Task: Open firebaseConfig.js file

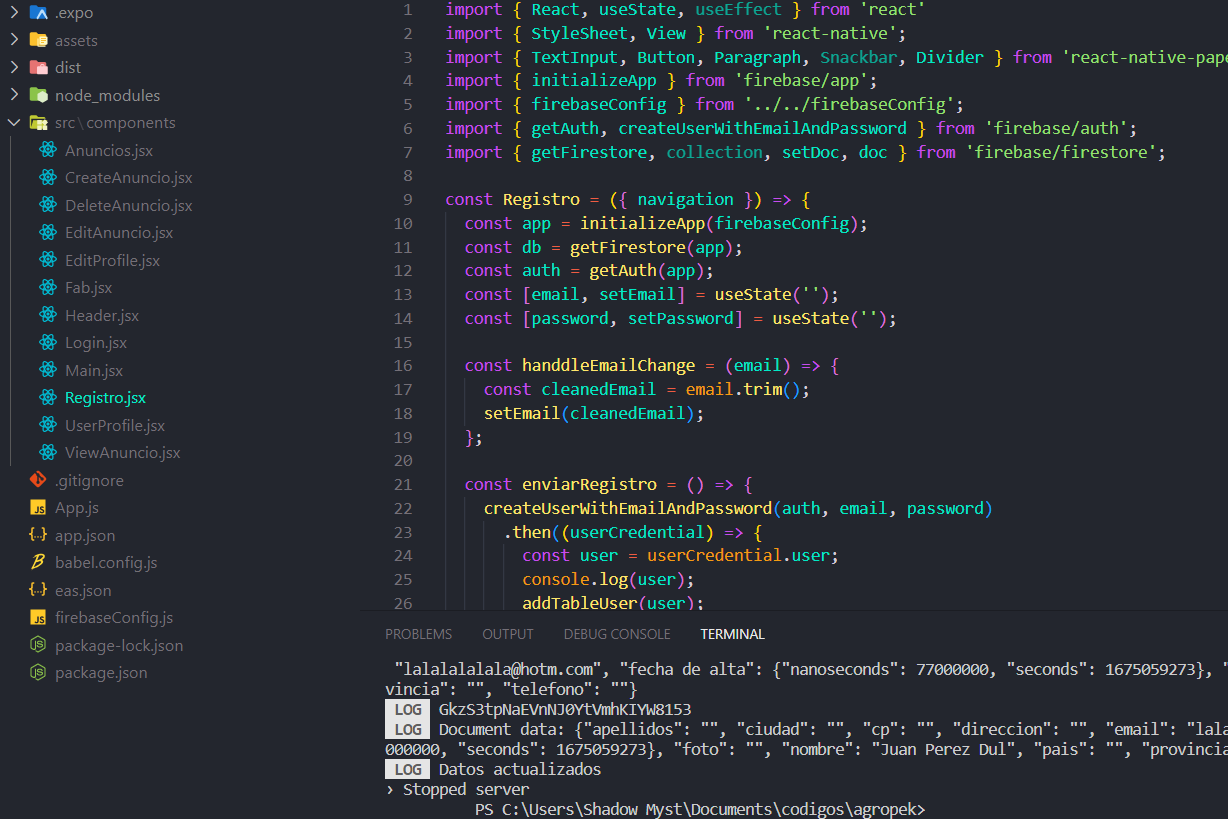Action: (x=114, y=618)
